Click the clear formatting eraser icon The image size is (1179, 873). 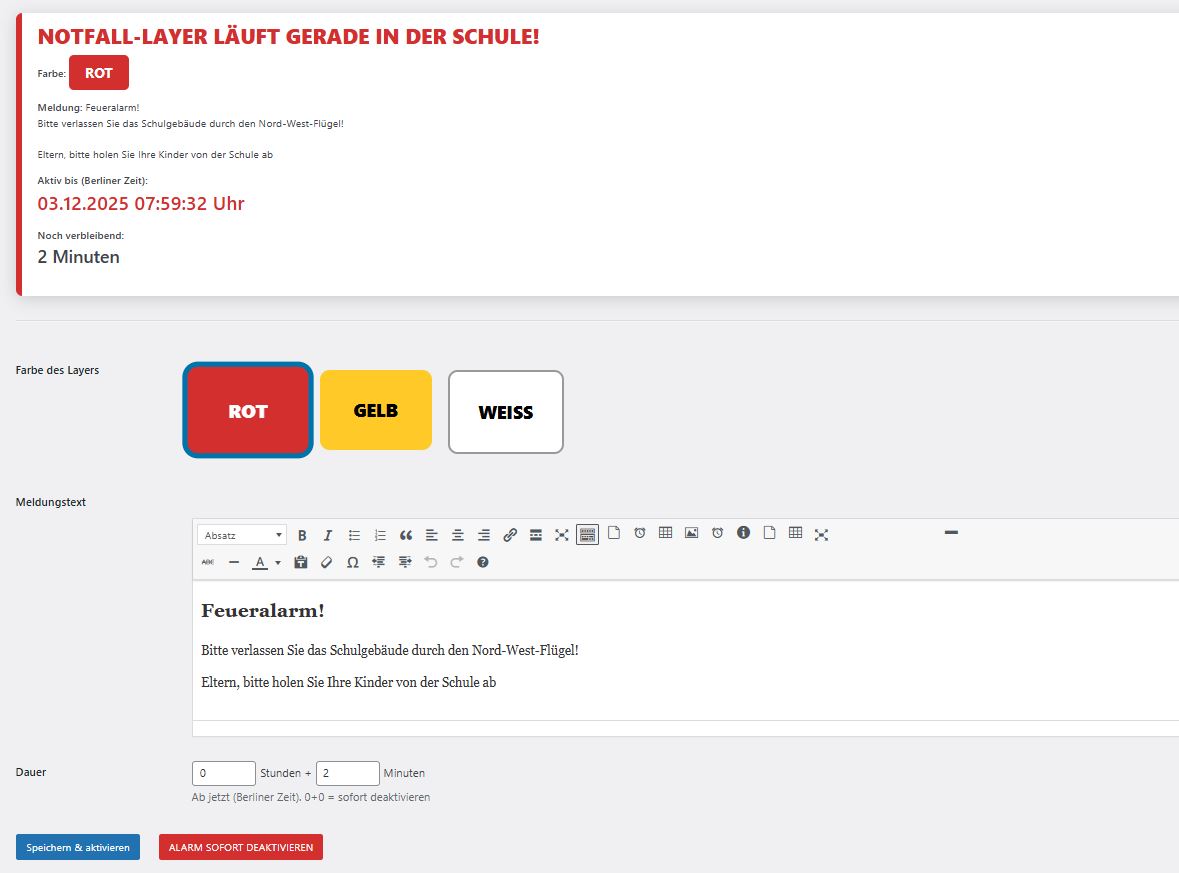click(326, 563)
